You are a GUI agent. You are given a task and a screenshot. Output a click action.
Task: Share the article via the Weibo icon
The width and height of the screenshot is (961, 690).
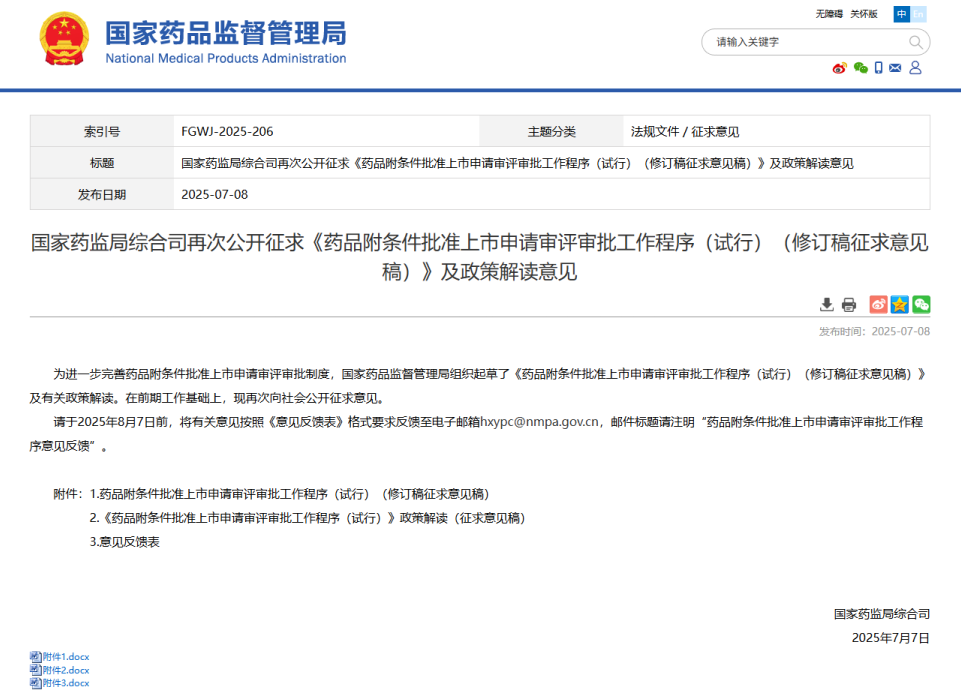tap(877, 304)
